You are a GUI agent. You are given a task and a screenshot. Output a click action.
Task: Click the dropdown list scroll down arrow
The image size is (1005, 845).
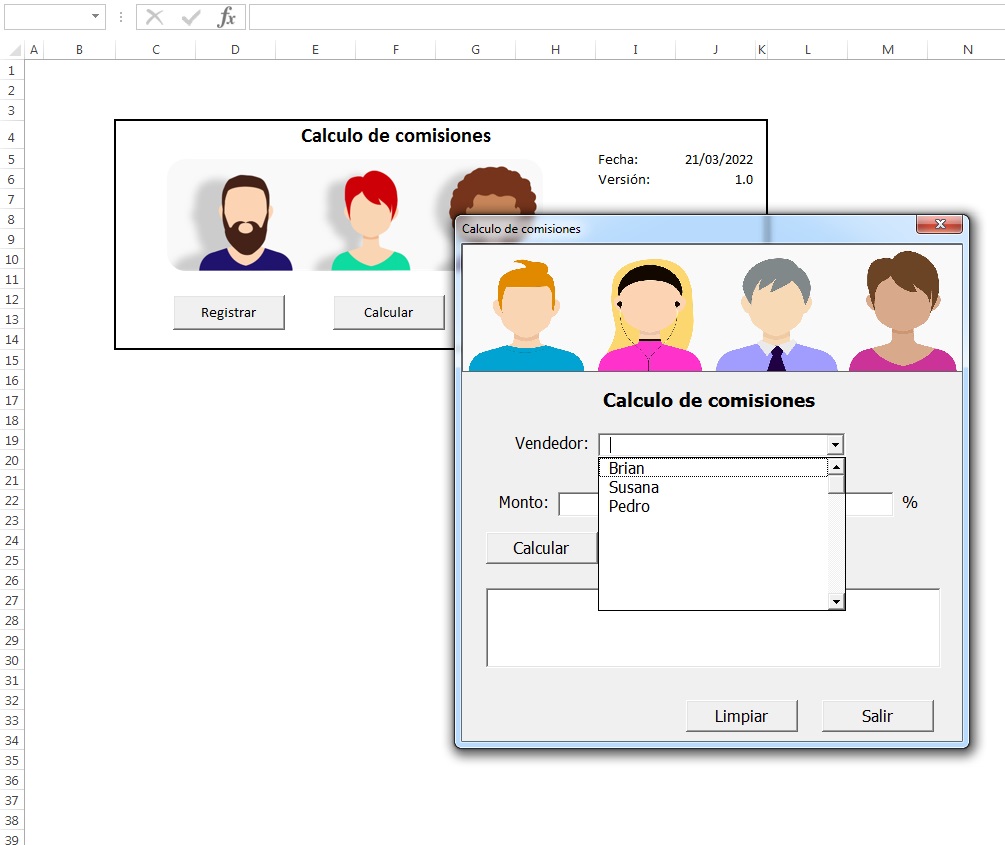point(836,601)
